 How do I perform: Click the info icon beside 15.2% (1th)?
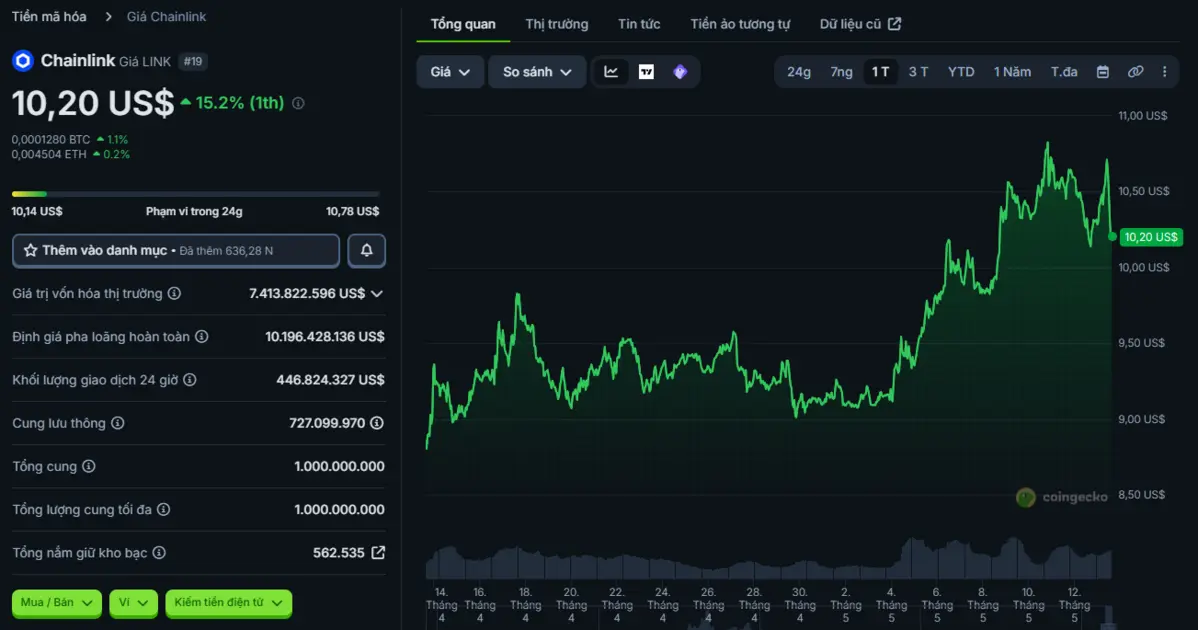(x=298, y=103)
